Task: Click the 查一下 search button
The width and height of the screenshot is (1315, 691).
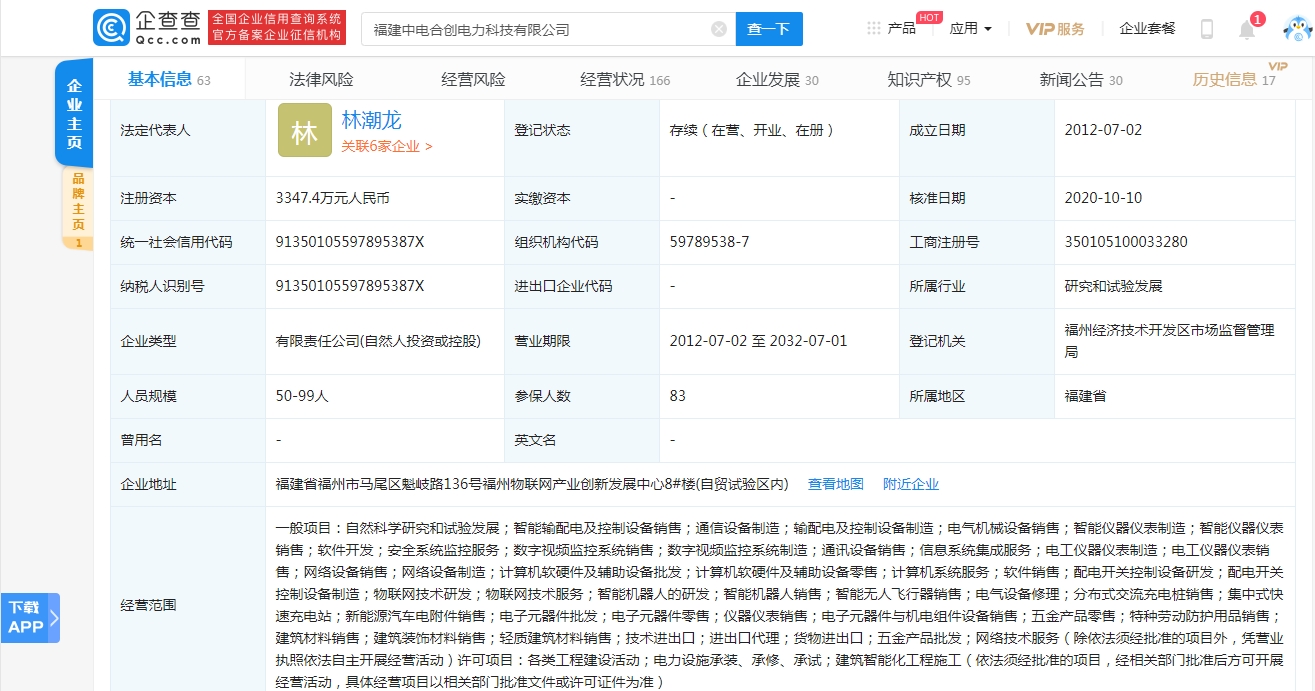Action: pos(768,29)
